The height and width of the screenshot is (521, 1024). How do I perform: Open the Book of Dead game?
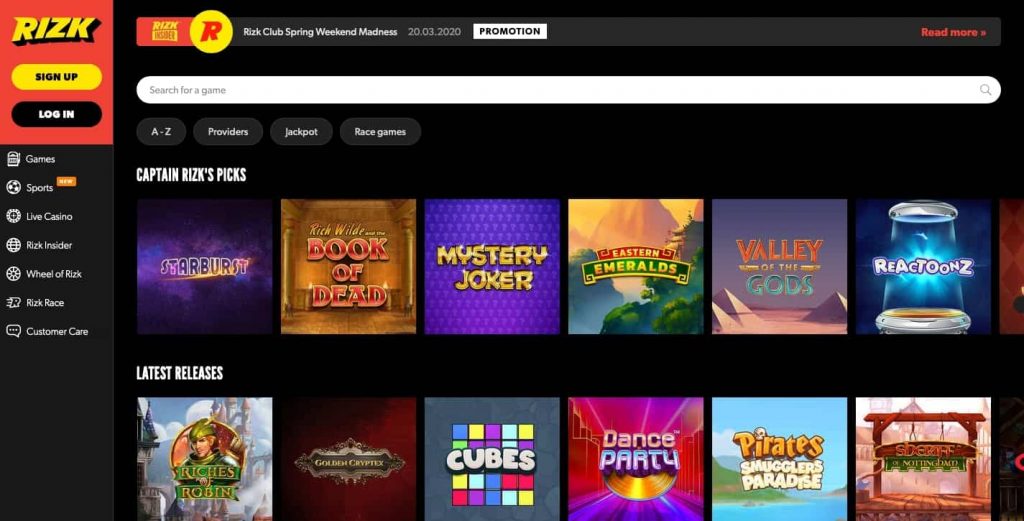tap(348, 266)
